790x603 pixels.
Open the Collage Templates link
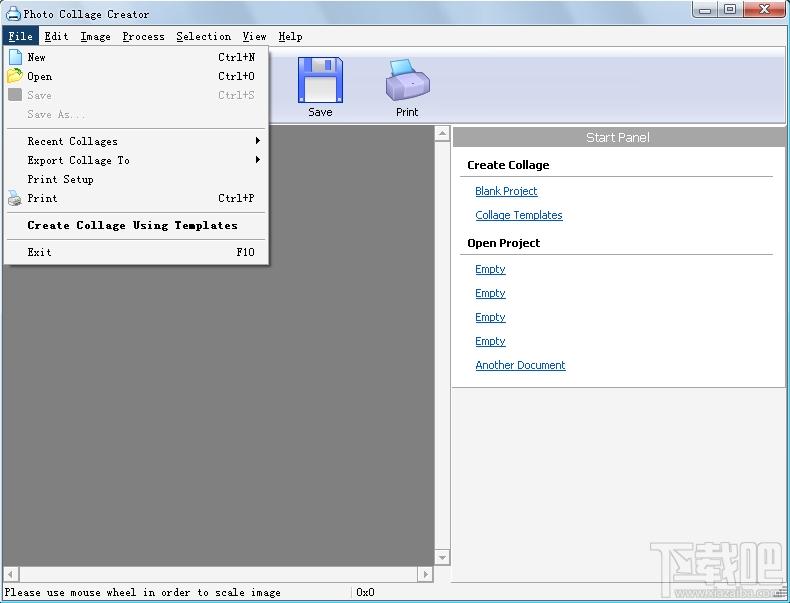[x=519, y=215]
